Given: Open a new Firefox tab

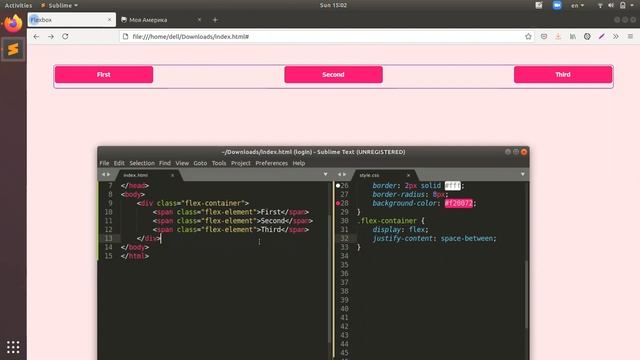Looking at the screenshot, I should click(x=215, y=20).
